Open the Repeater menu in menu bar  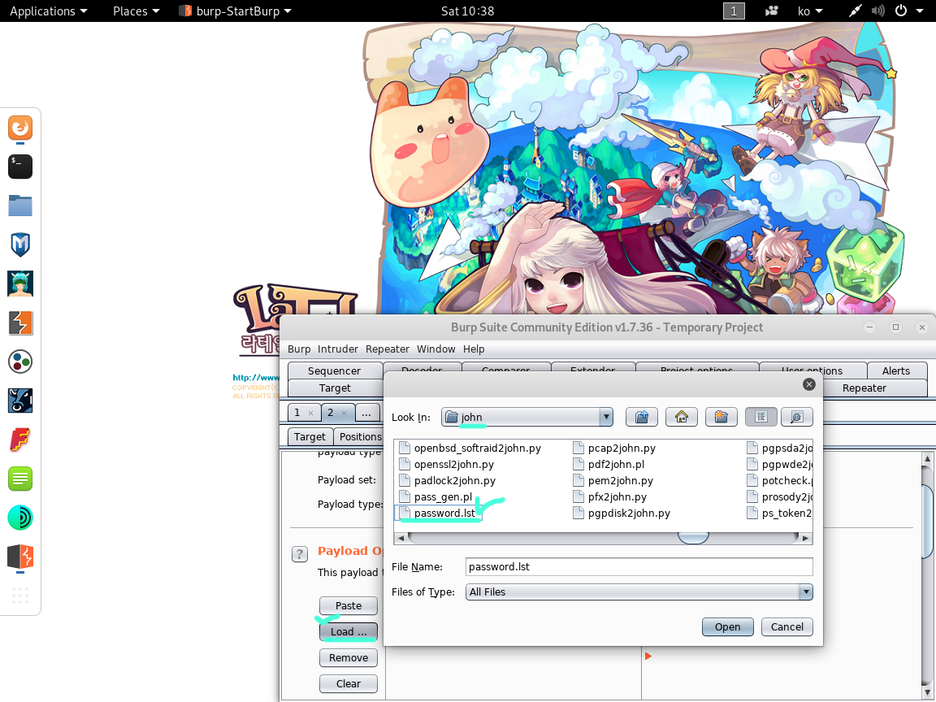[x=387, y=349]
